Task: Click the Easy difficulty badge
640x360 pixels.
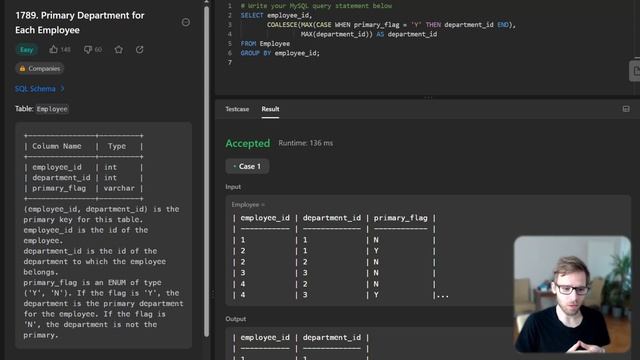Action: (x=27, y=50)
